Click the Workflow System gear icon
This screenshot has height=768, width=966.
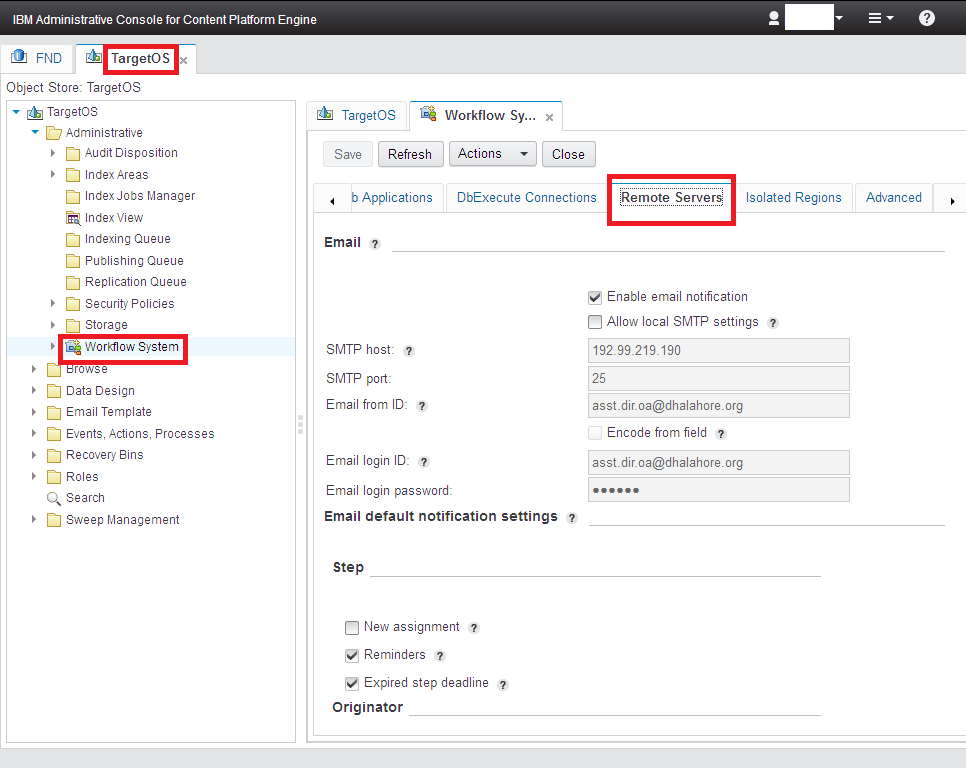(x=71, y=348)
